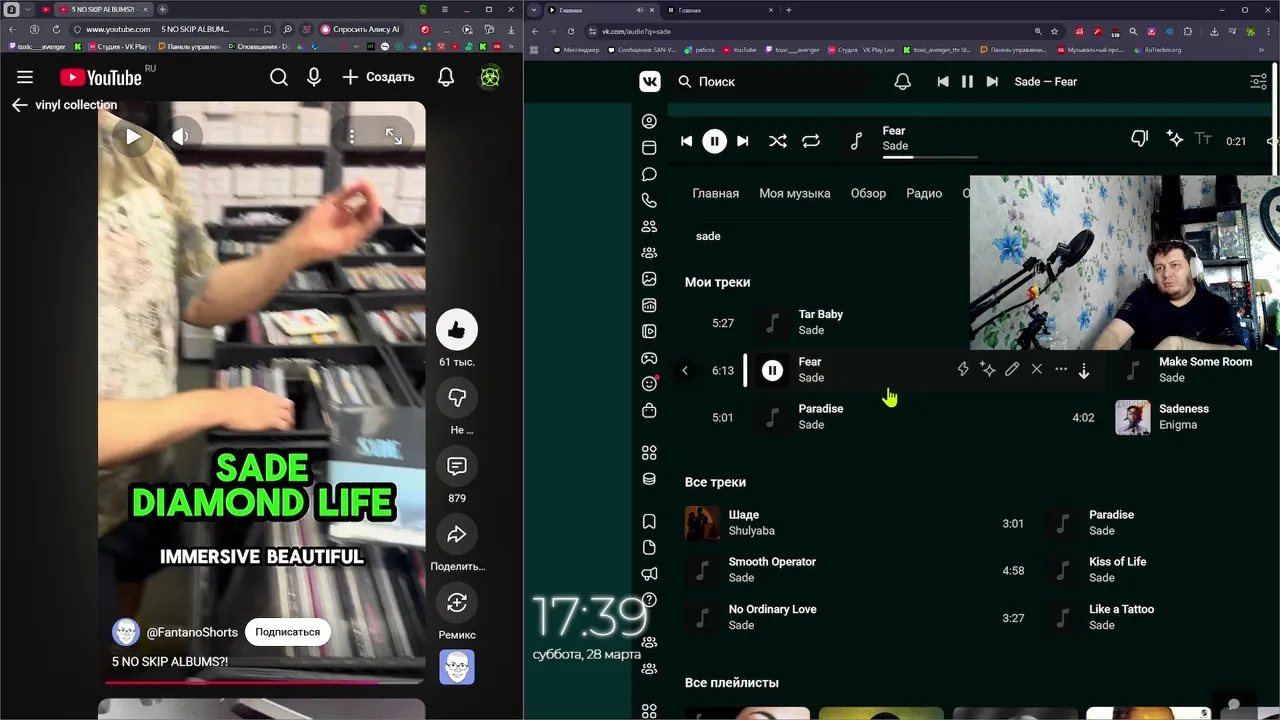Toggle shuffle in VK player
Screen dimensions: 1280x720
click(777, 141)
